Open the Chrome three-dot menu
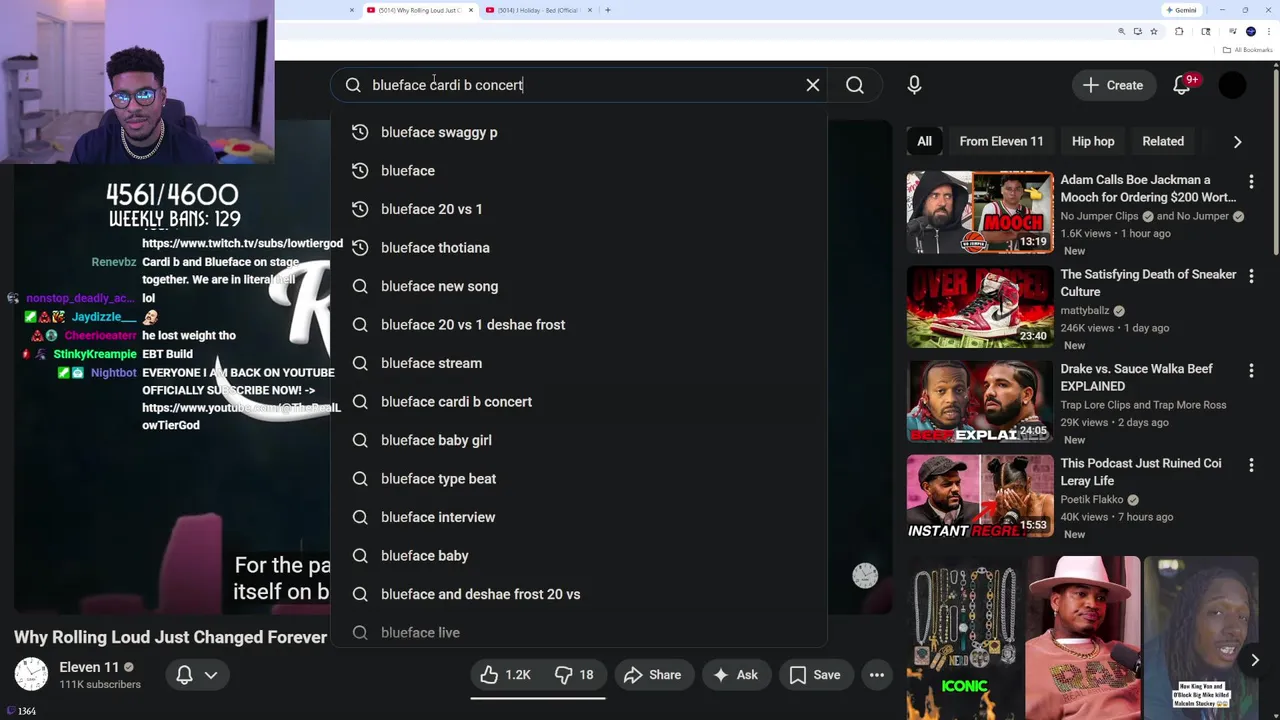 (1268, 32)
